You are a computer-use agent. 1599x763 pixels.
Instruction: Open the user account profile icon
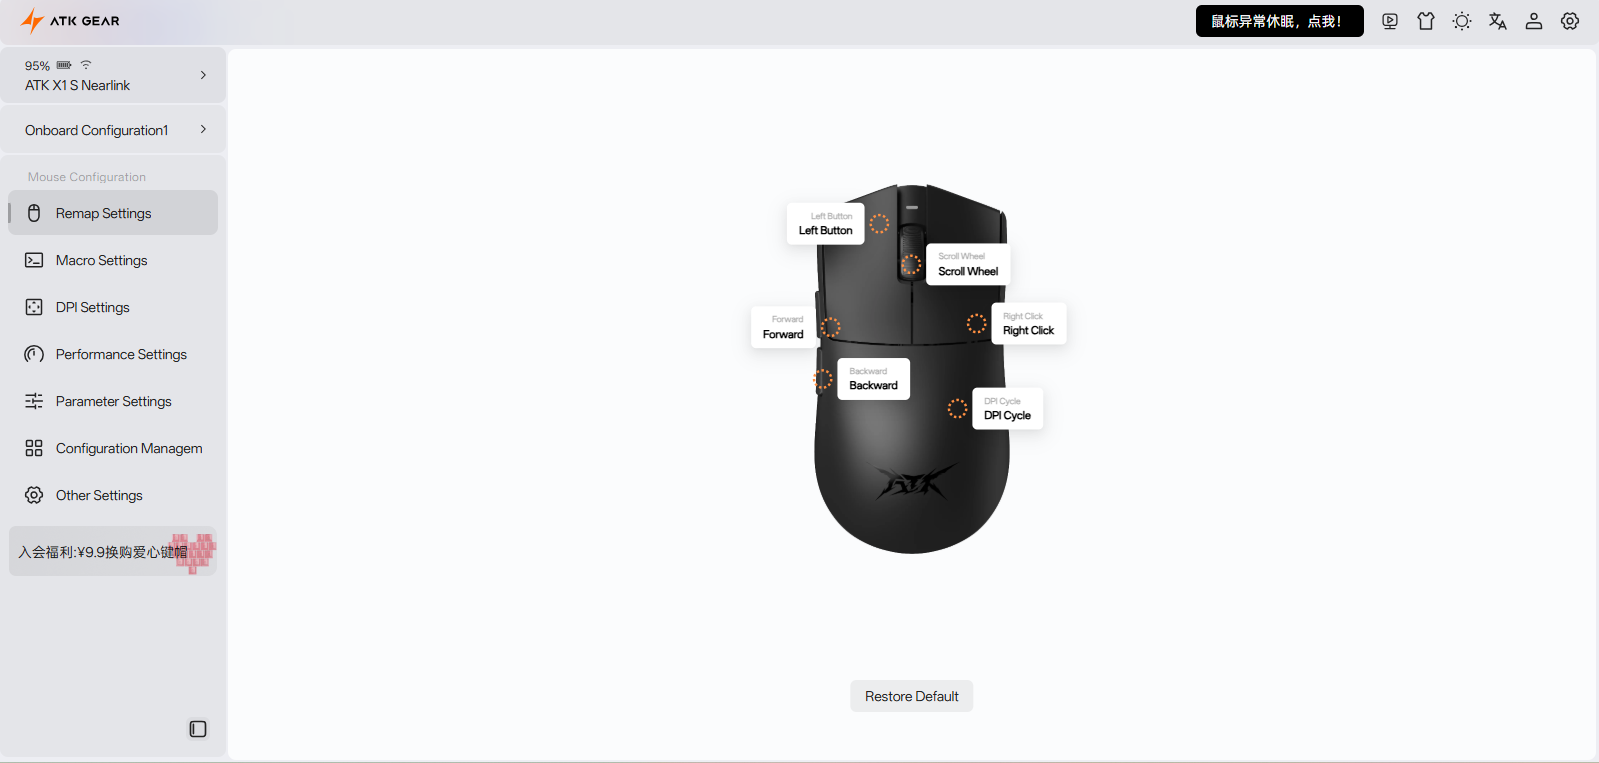tap(1534, 21)
